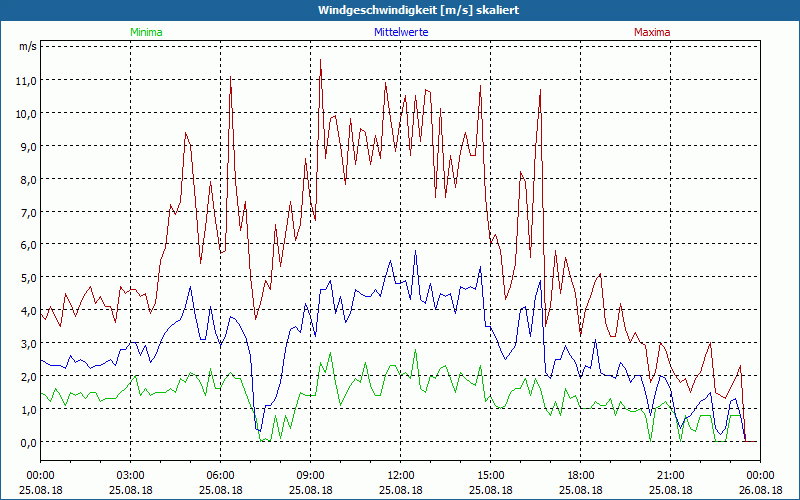Image resolution: width=800 pixels, height=500 pixels.
Task: Click the 09:00 time axis label
Action: (x=310, y=476)
